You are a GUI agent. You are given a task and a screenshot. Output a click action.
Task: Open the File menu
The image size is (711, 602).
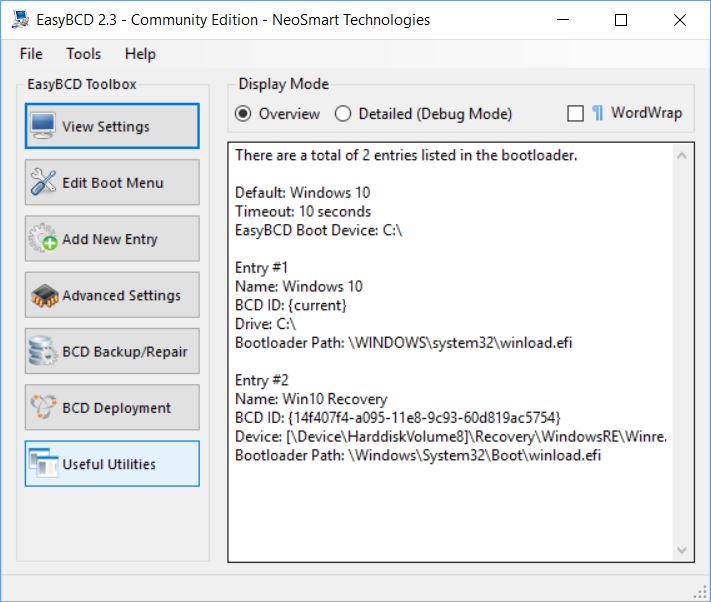31,54
